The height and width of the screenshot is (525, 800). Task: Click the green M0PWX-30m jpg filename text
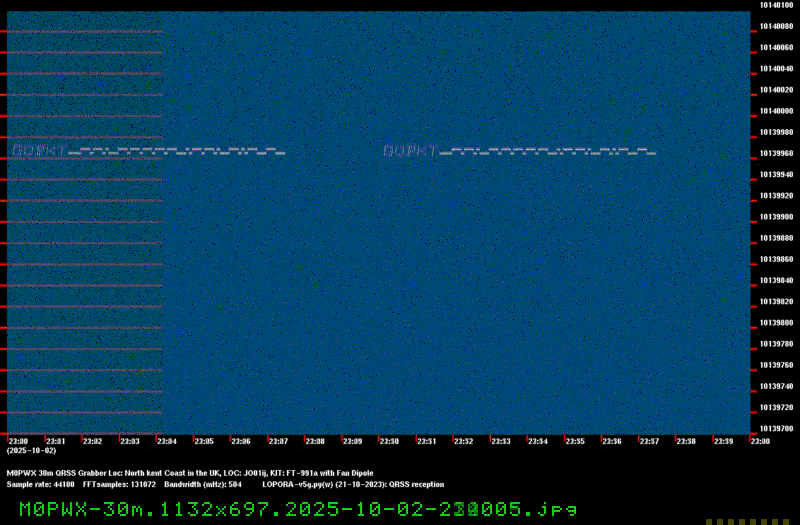(298, 508)
